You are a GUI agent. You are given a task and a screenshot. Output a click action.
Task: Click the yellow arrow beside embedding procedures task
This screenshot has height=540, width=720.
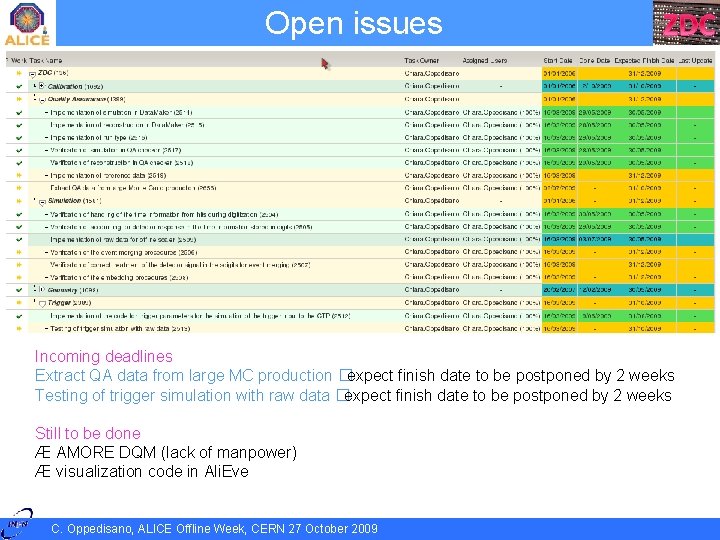(x=19, y=277)
